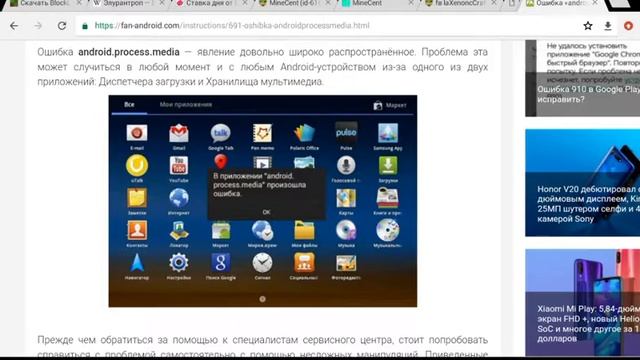Click the clock Сигнал icon in the image
This screenshot has height=360, width=640.
click(262, 263)
